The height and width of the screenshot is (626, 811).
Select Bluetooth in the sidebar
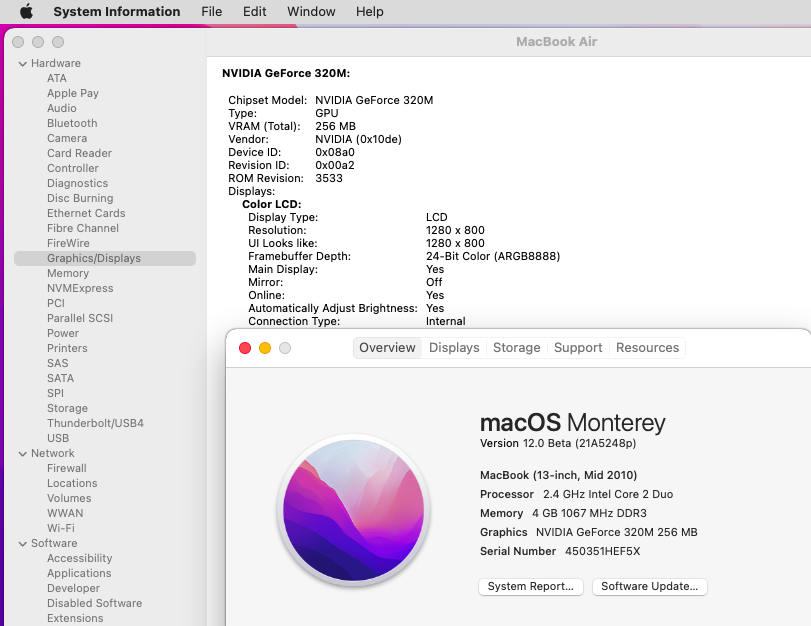coord(72,123)
